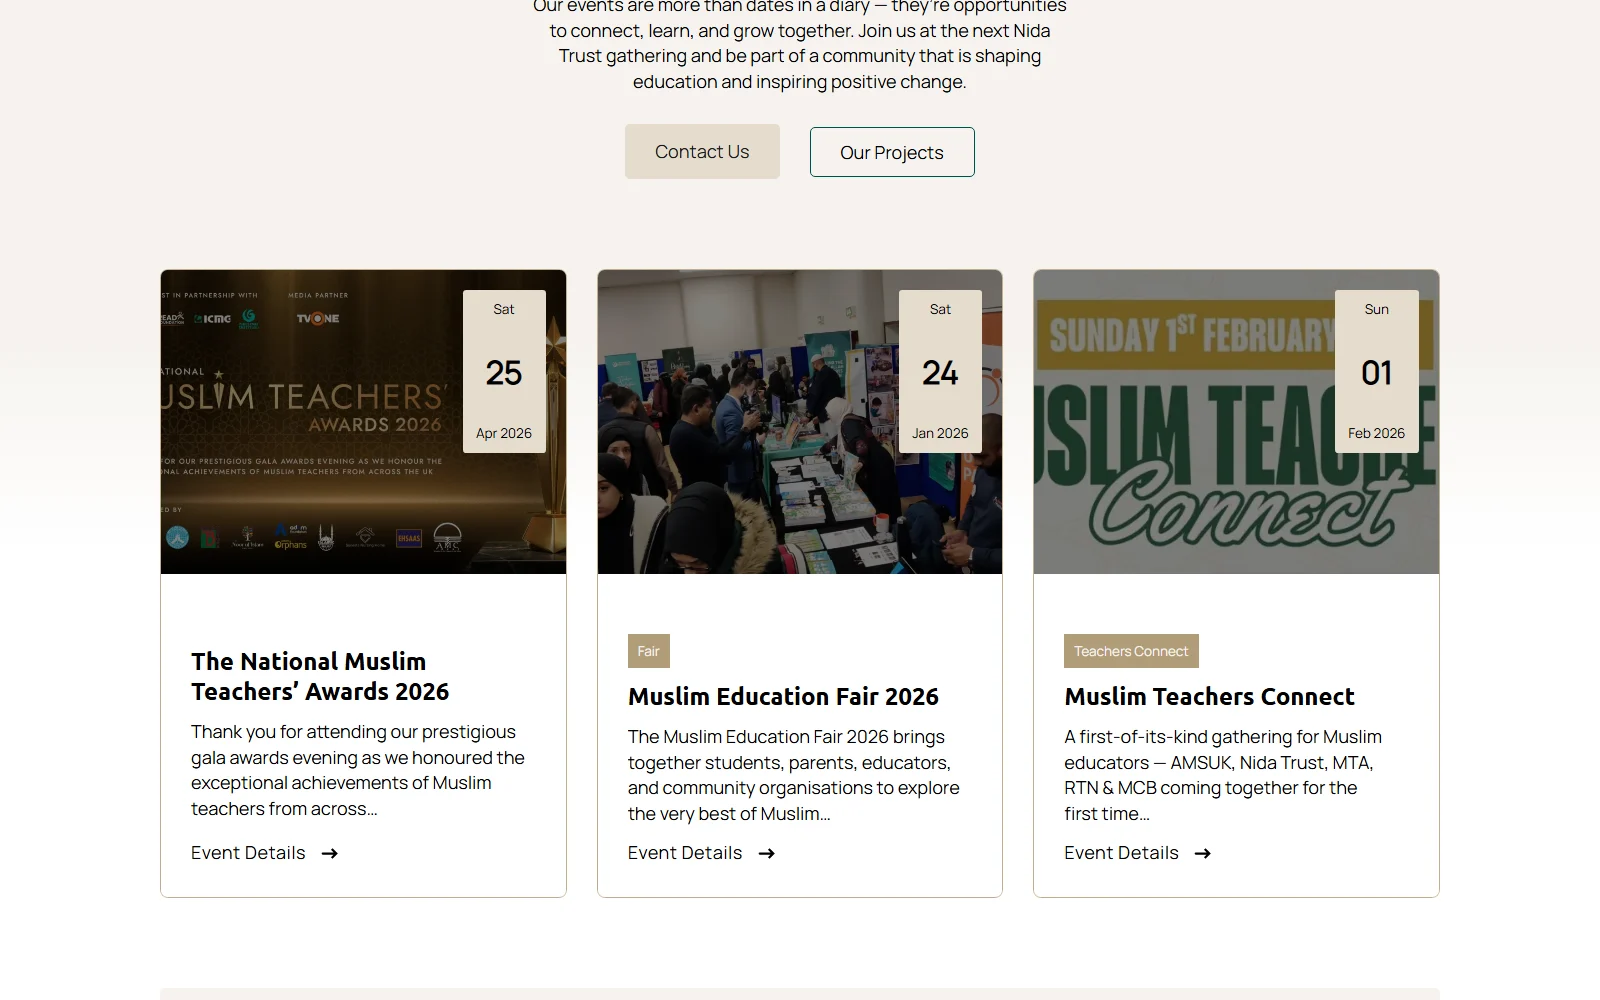Select the Fair category tag
This screenshot has width=1600, height=1000.
click(x=649, y=651)
